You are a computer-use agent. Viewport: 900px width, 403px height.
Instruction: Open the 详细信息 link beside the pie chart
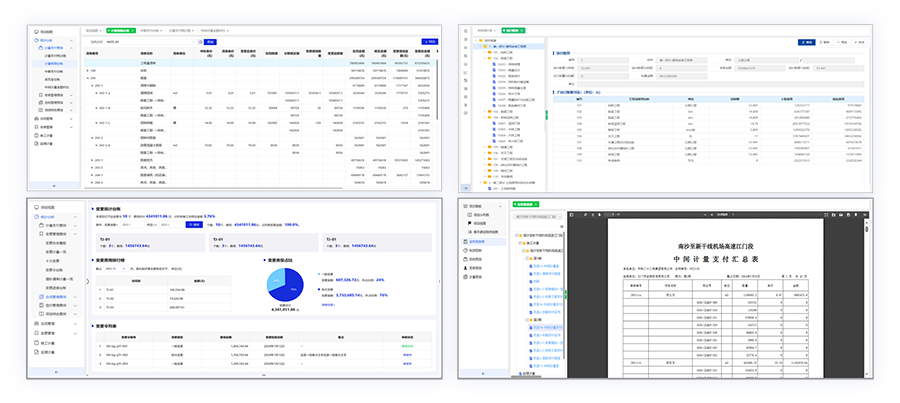[x=328, y=304]
